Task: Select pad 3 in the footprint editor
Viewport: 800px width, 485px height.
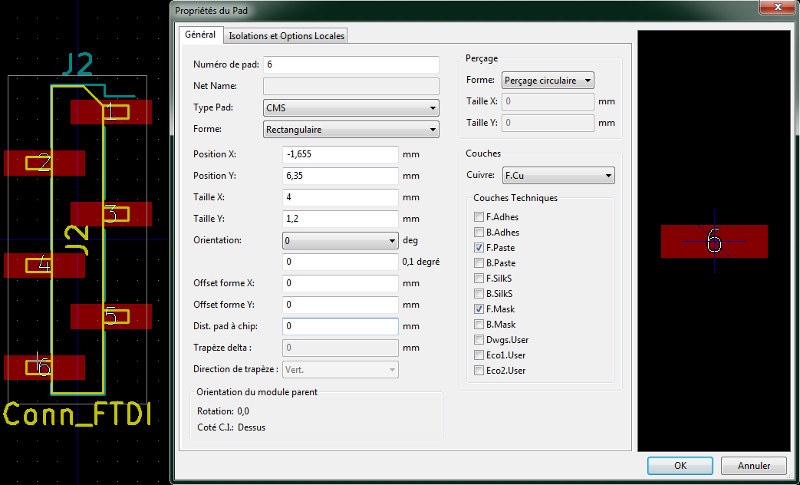Action: [111, 214]
